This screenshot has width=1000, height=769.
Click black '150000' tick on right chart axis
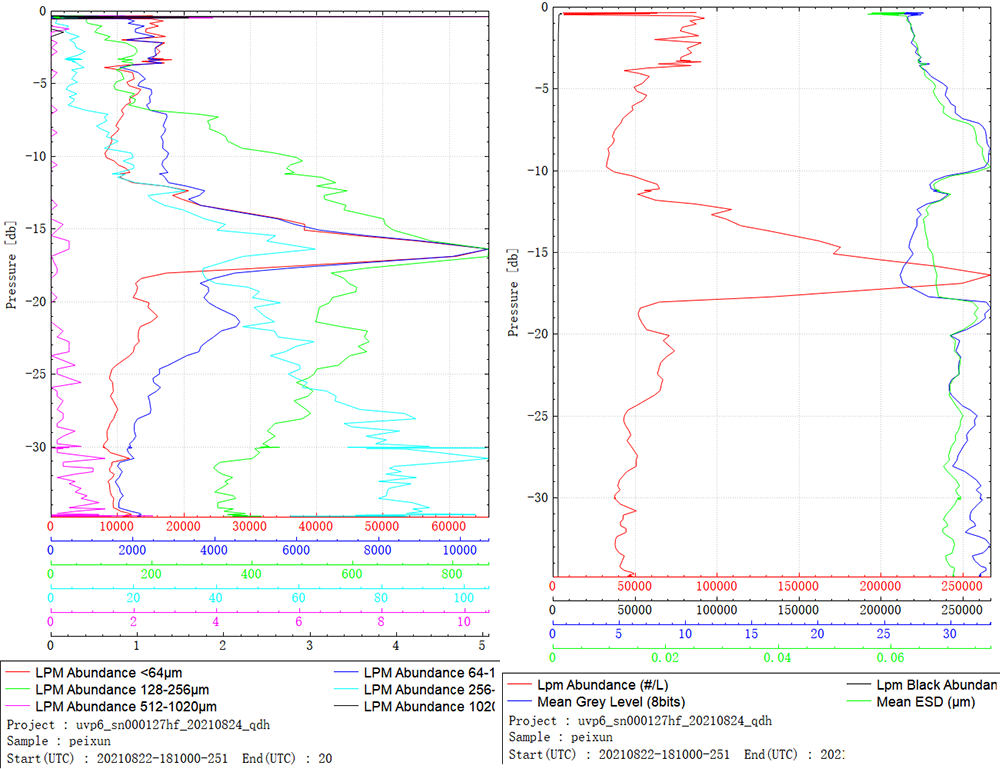click(x=798, y=610)
